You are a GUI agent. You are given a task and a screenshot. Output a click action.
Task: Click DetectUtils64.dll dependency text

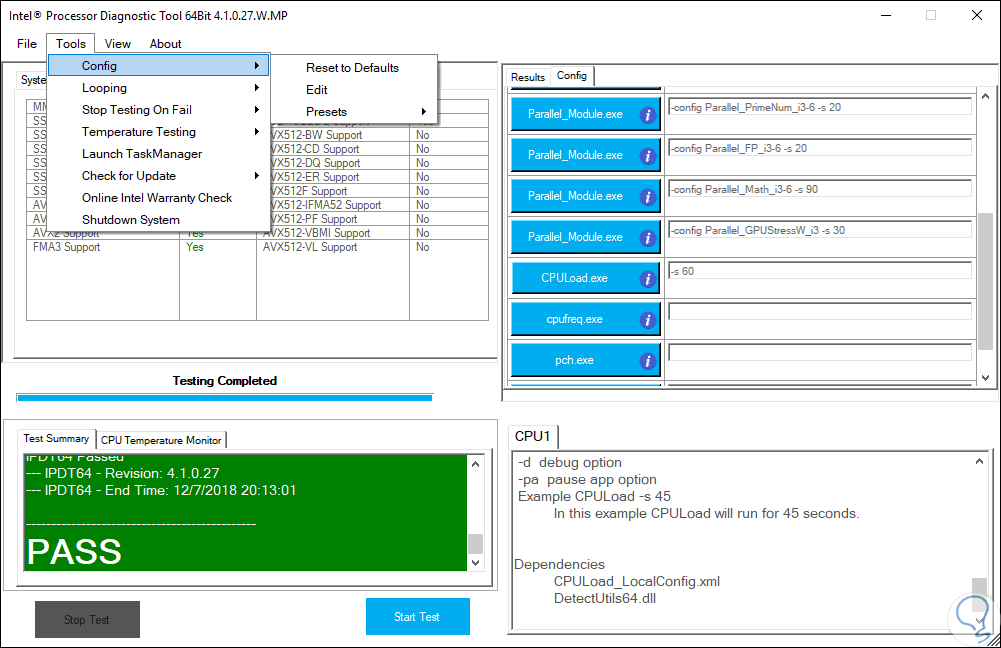(x=605, y=599)
